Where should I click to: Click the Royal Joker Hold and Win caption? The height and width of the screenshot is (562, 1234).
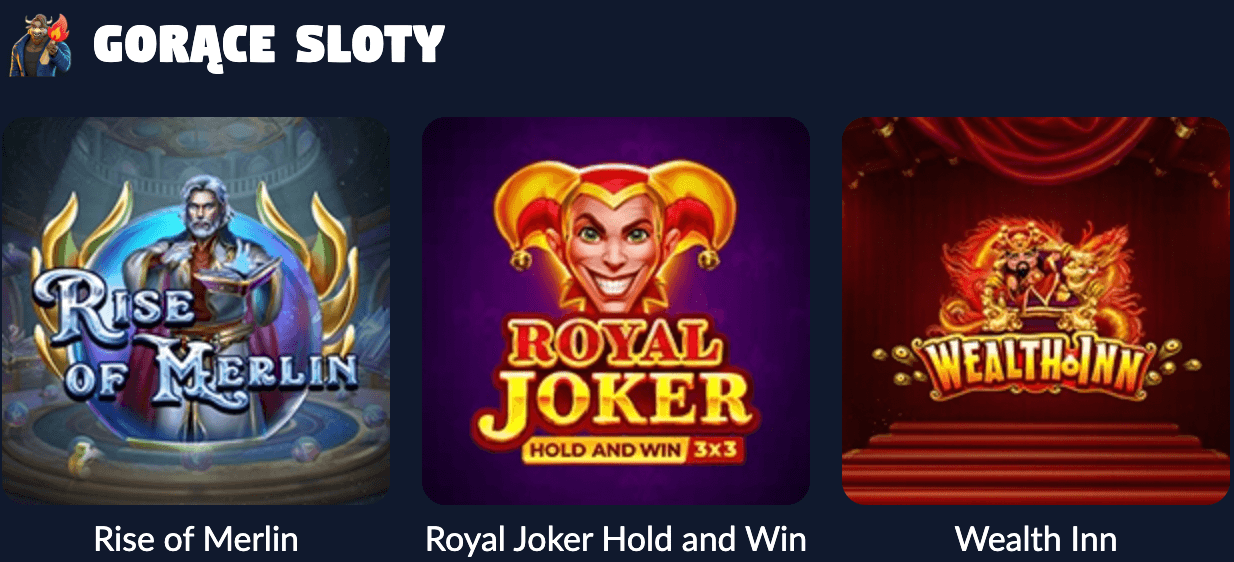[x=616, y=539]
